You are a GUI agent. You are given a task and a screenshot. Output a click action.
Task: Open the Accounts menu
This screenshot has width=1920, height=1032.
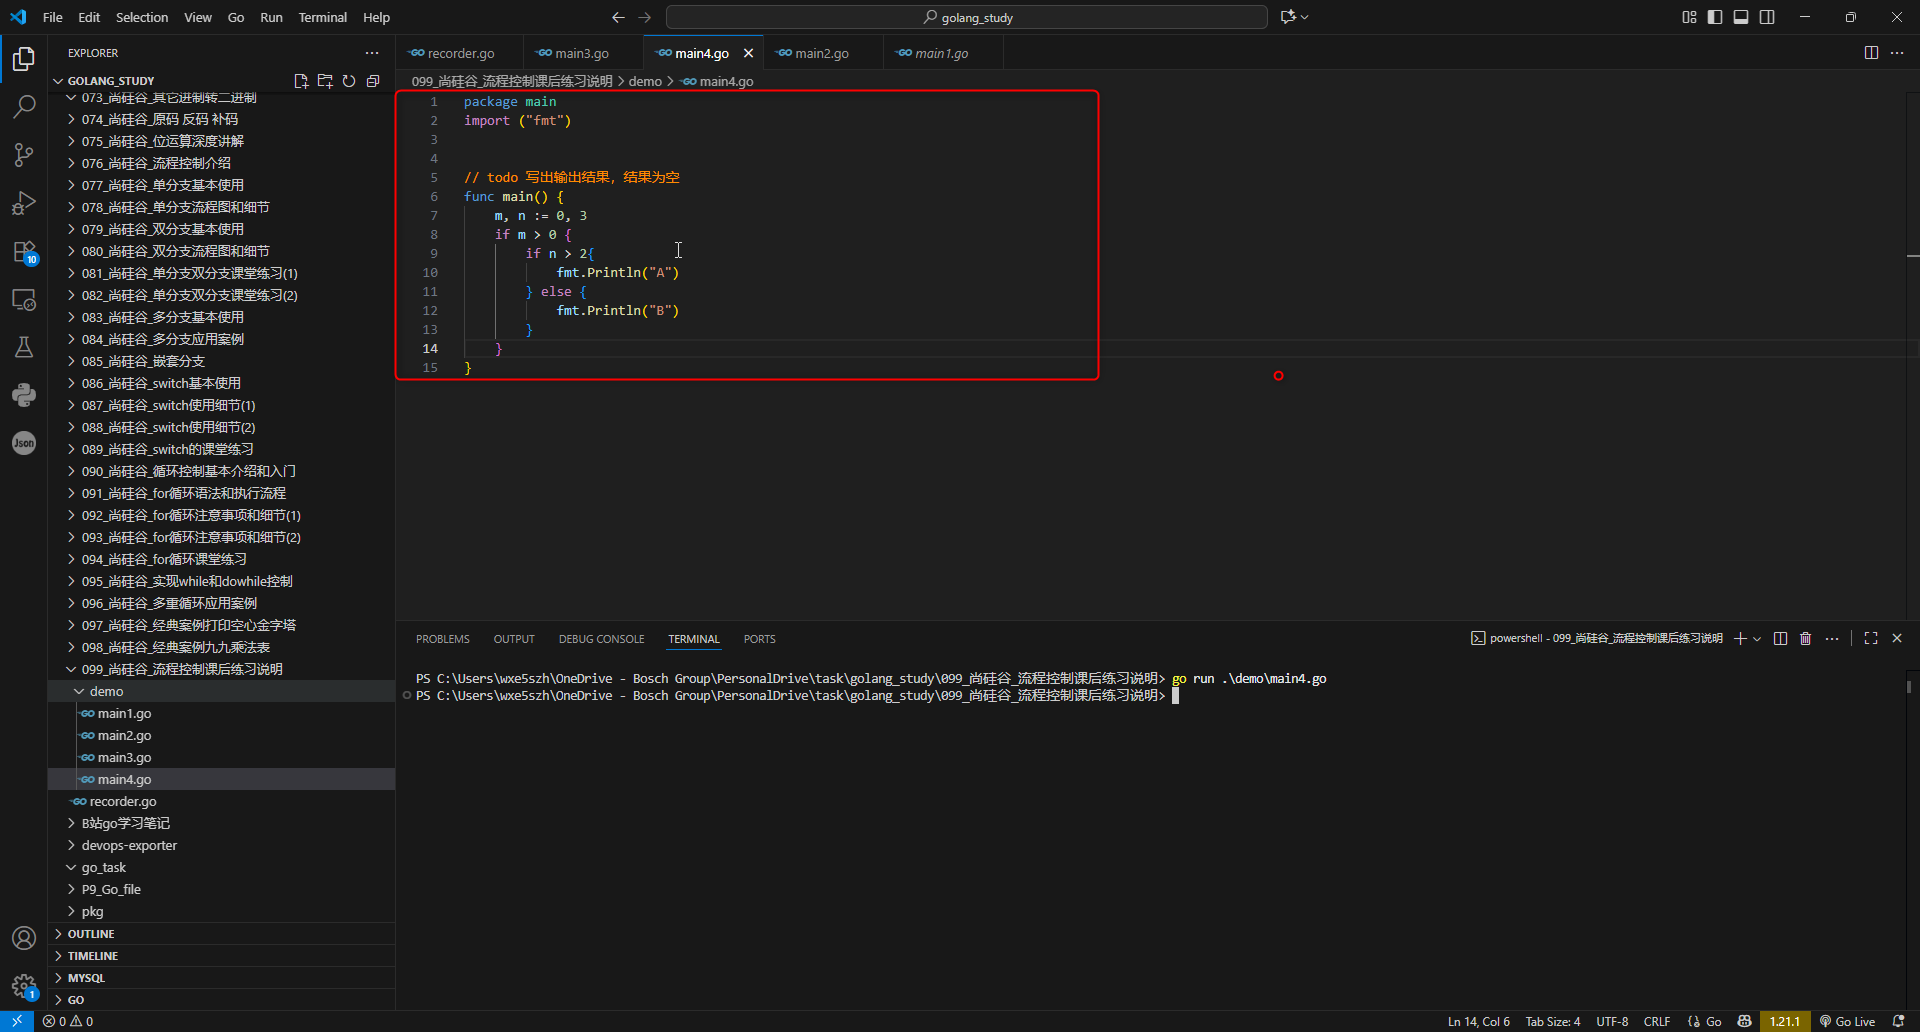24,938
